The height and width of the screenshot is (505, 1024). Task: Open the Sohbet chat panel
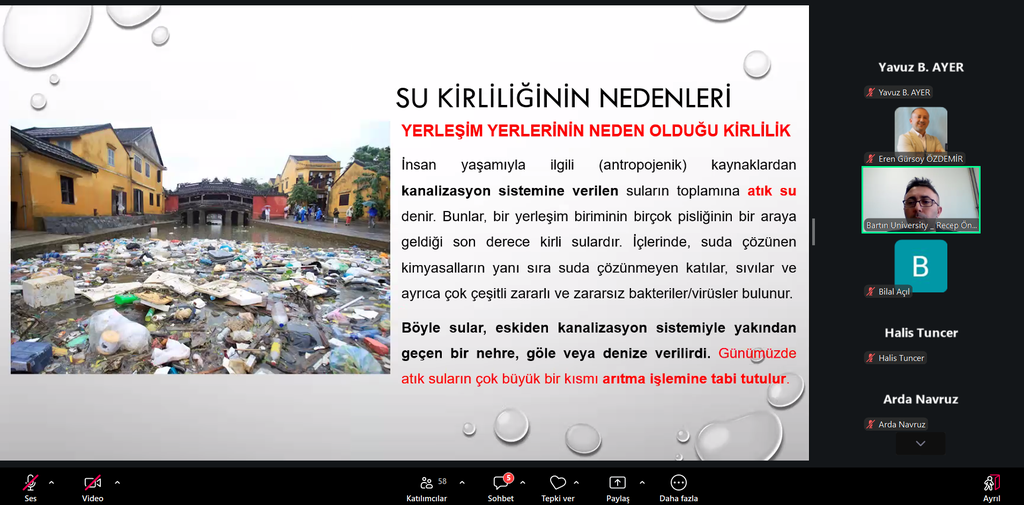point(500,483)
